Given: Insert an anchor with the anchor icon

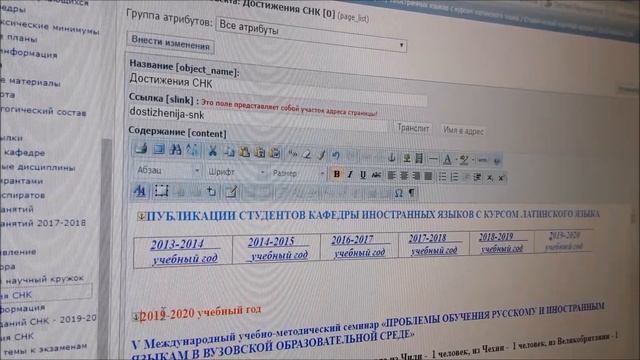Looking at the screenshot, I should (391, 157).
